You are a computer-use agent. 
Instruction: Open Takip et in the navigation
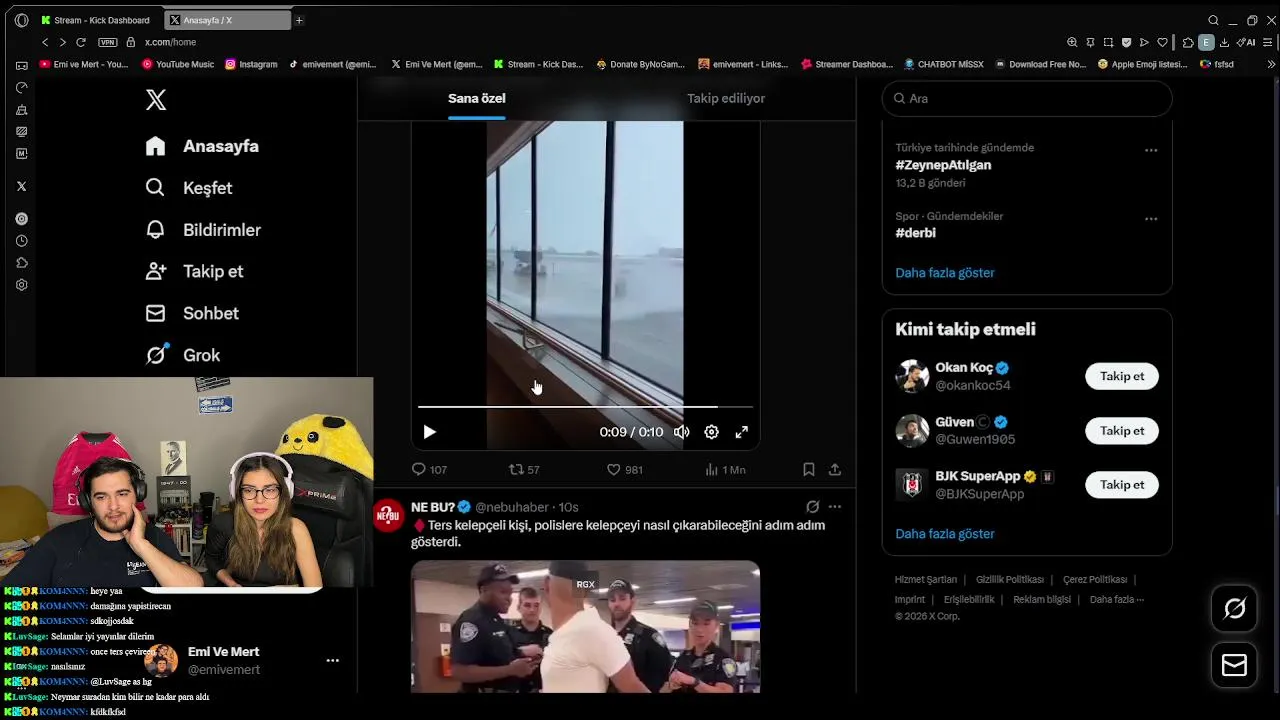tap(194, 271)
